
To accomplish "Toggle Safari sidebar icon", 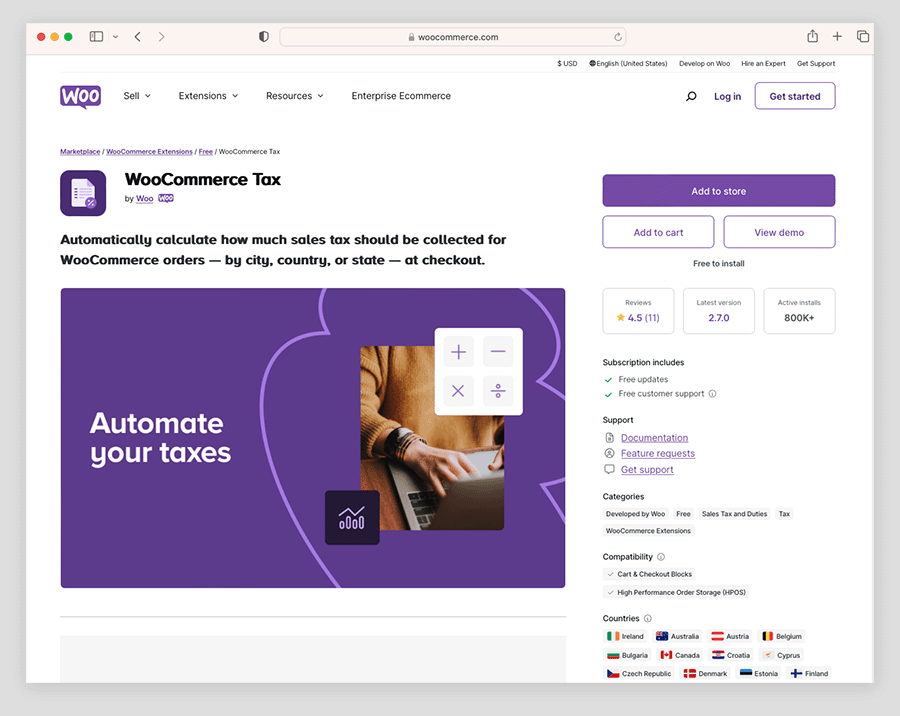I will [96, 37].
